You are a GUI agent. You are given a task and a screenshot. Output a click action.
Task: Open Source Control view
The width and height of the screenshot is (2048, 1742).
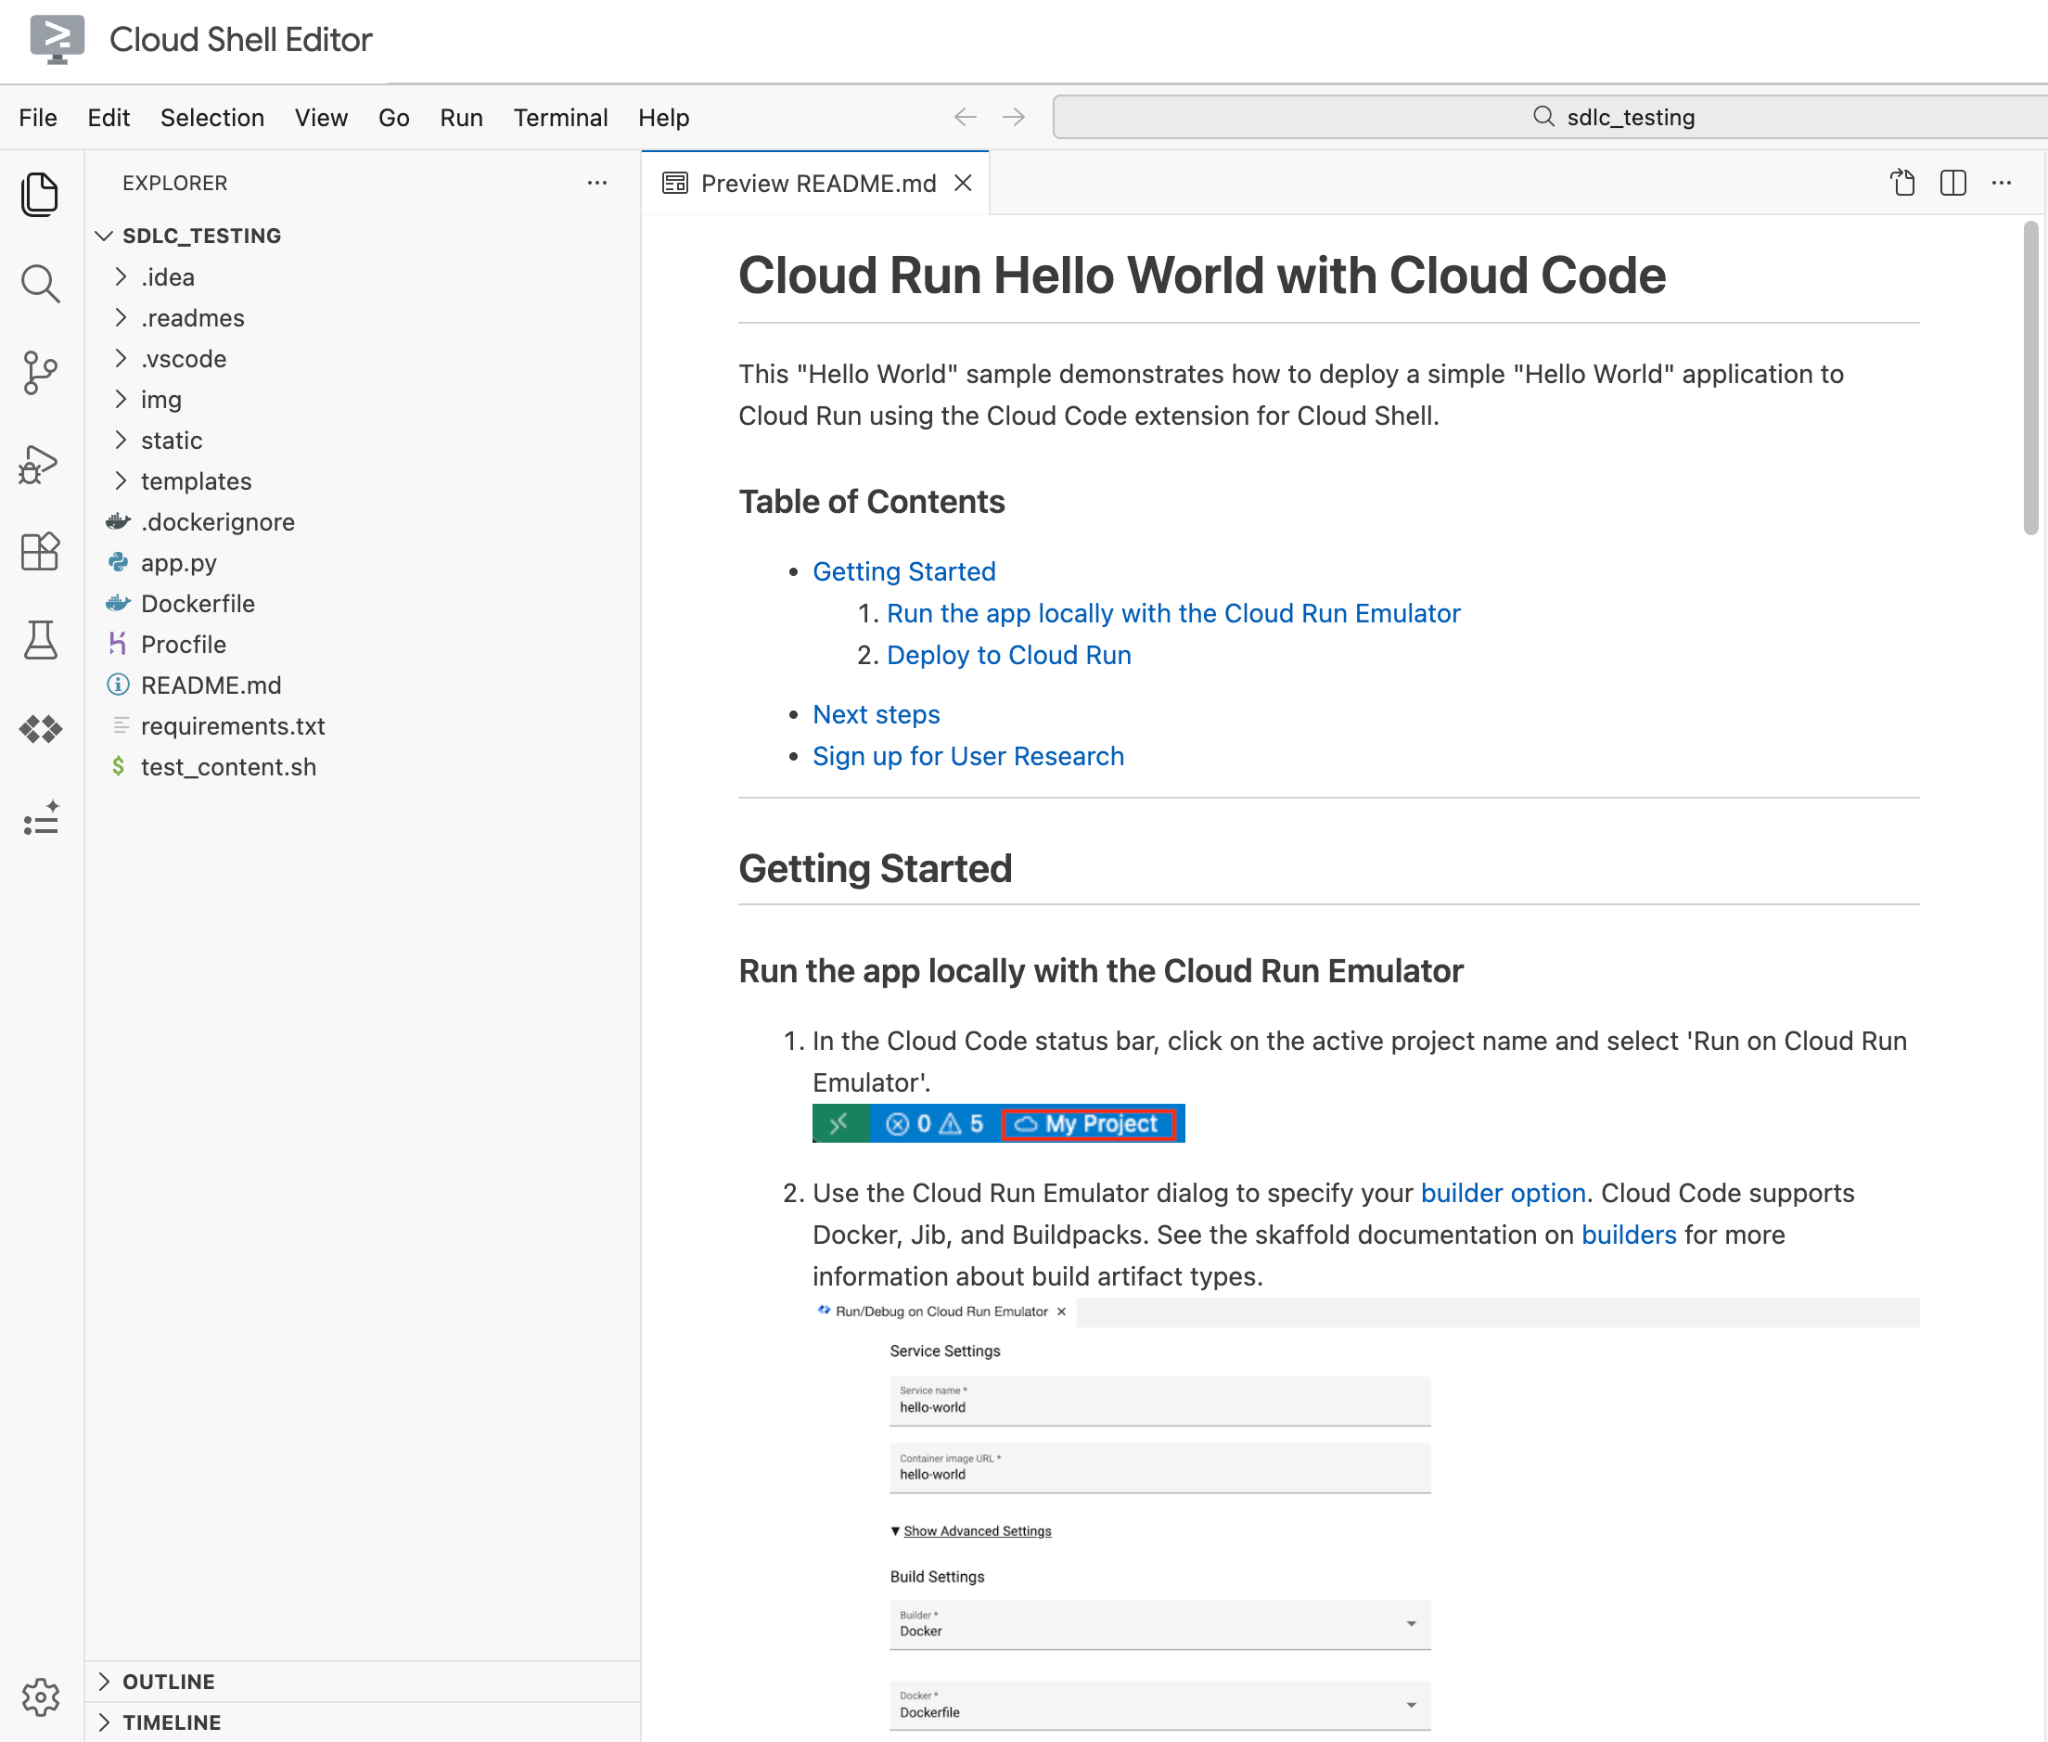coord(40,373)
